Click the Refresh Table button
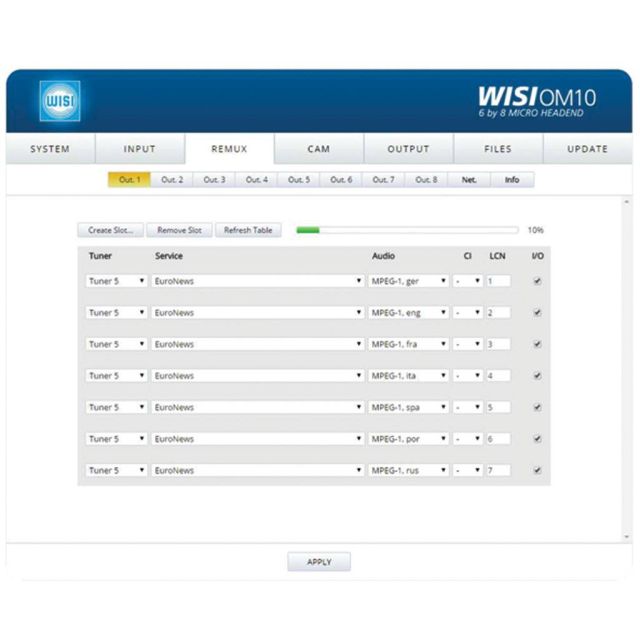 click(248, 230)
